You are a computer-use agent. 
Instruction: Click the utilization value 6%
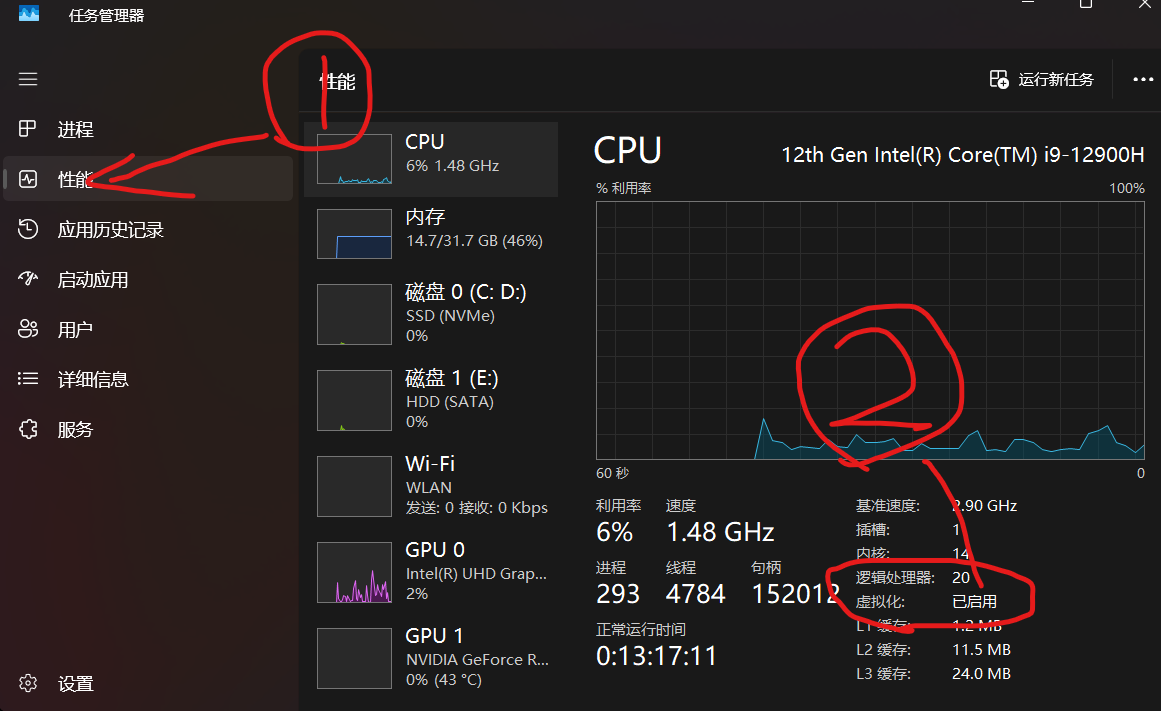tap(615, 532)
